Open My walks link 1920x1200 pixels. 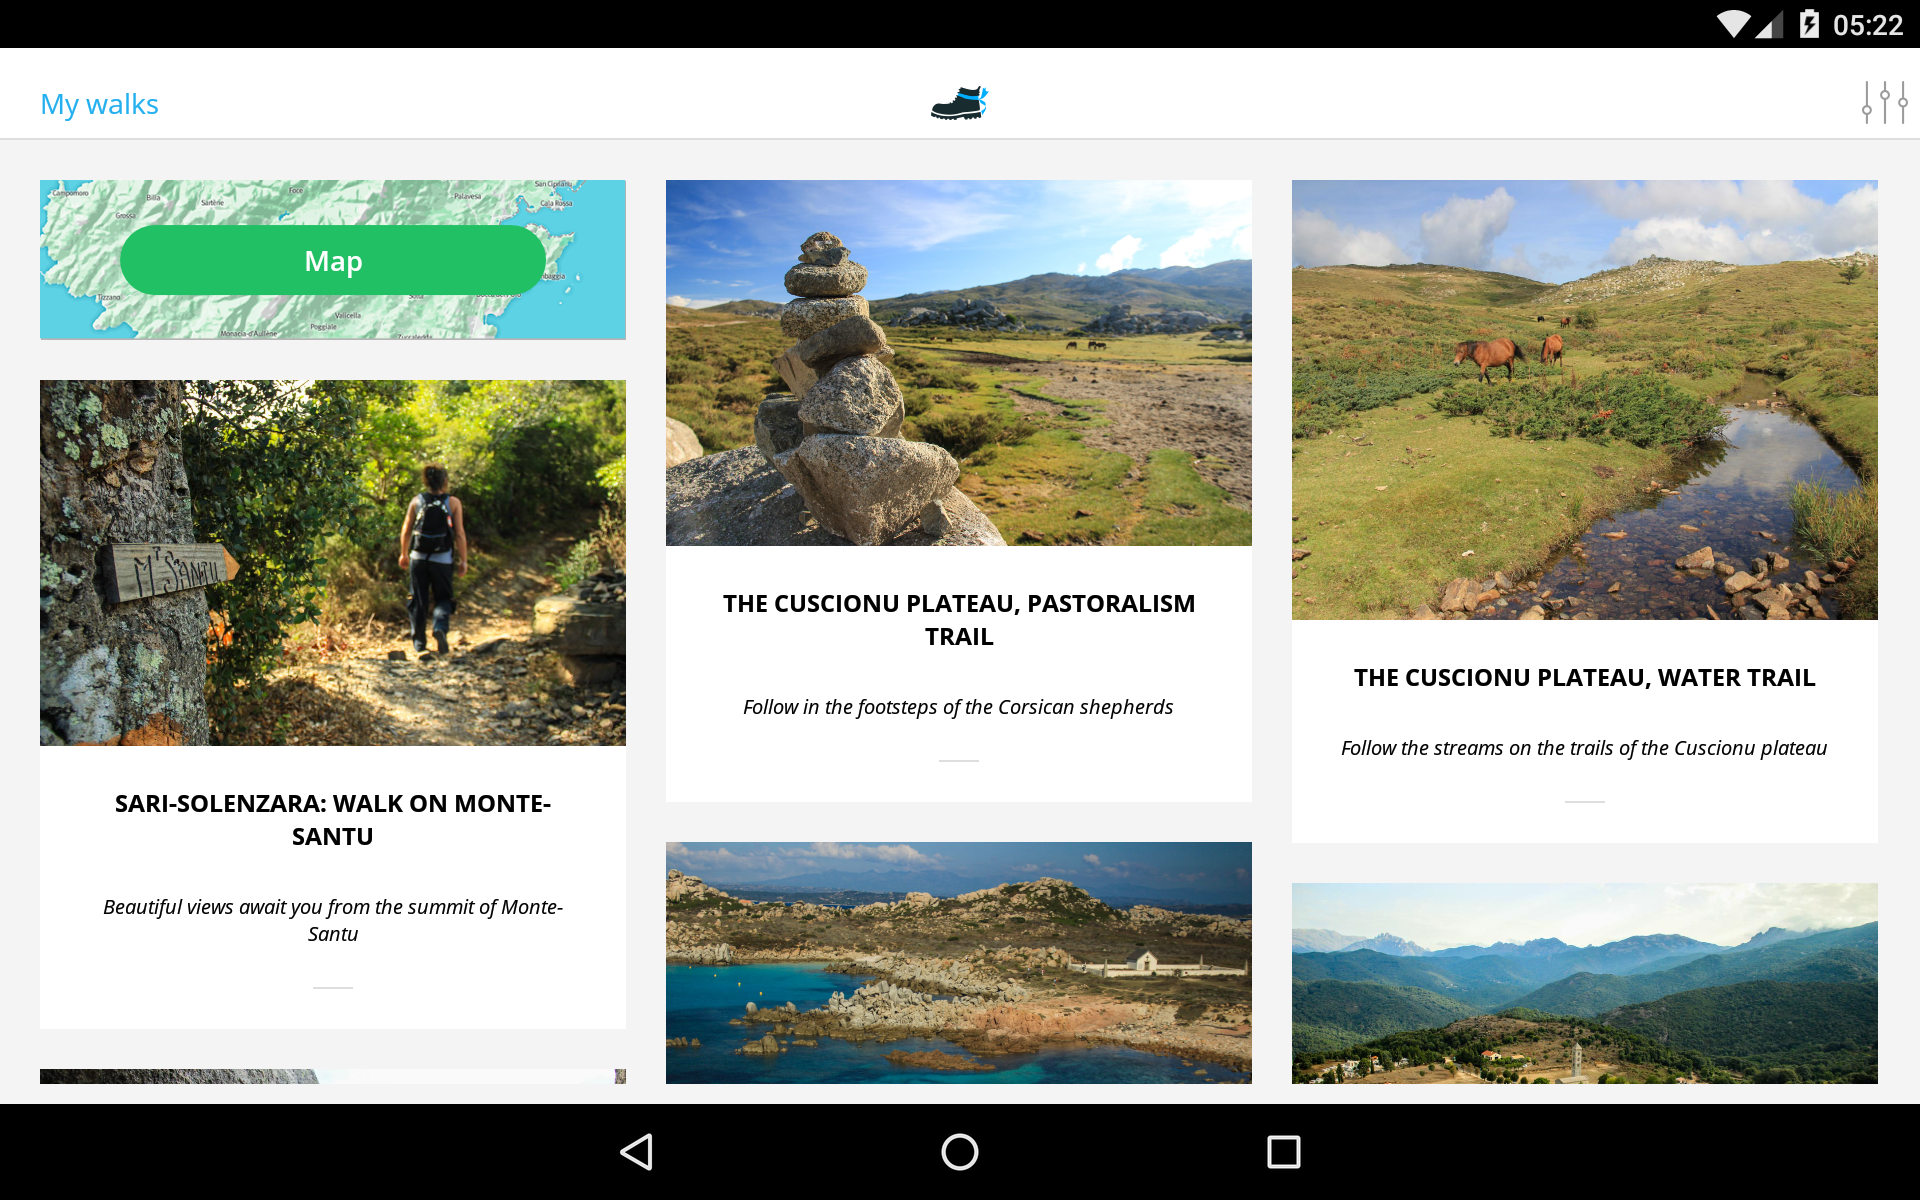pyautogui.click(x=99, y=104)
